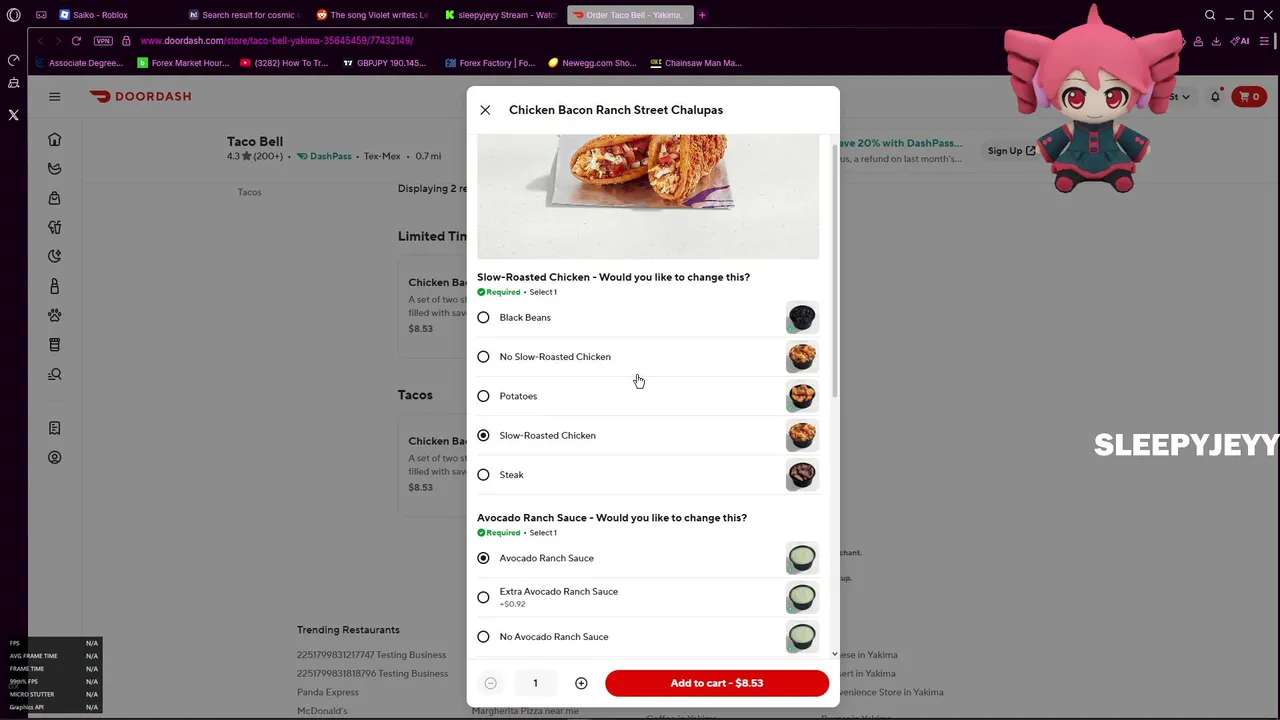Select the Steak radio option

tap(648, 475)
